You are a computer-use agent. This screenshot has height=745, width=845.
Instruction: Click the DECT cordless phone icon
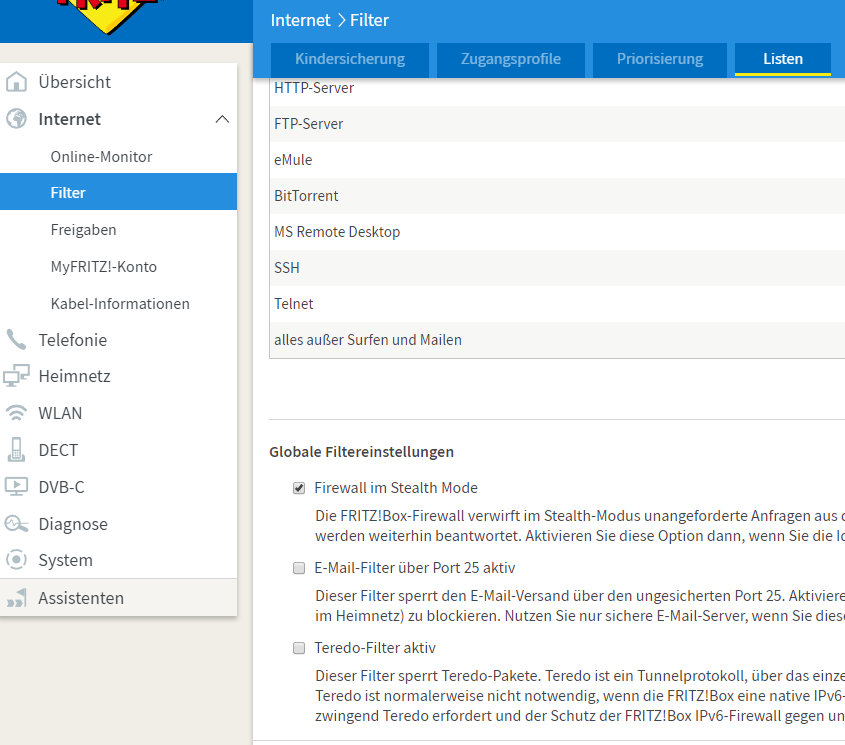[16, 450]
